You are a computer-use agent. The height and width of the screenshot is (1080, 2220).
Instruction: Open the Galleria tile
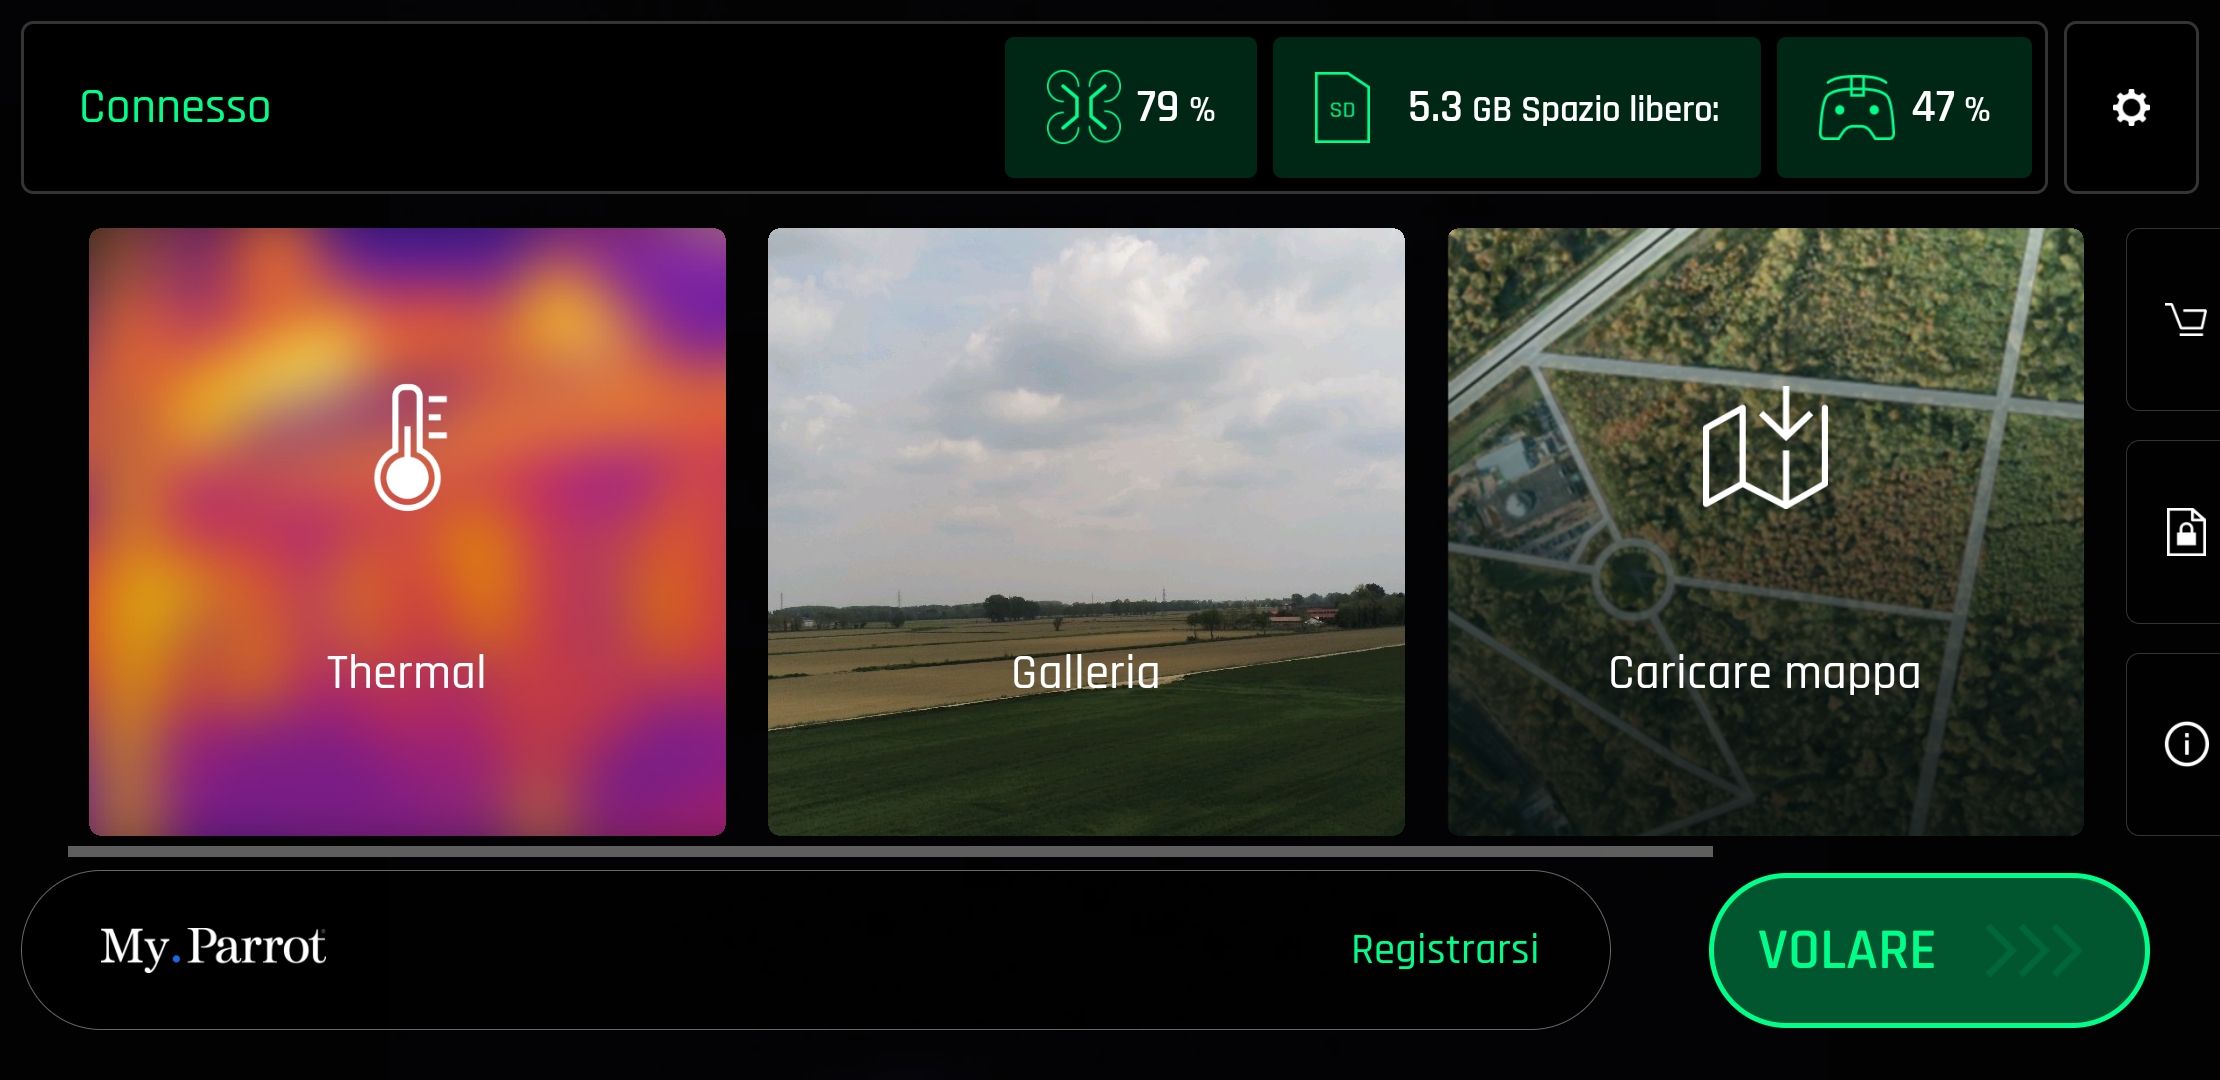point(1086,532)
